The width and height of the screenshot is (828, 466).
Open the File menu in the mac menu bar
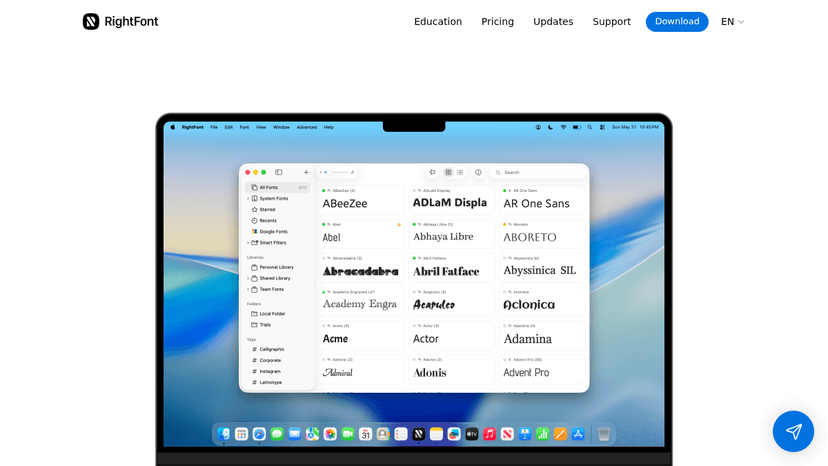click(214, 127)
